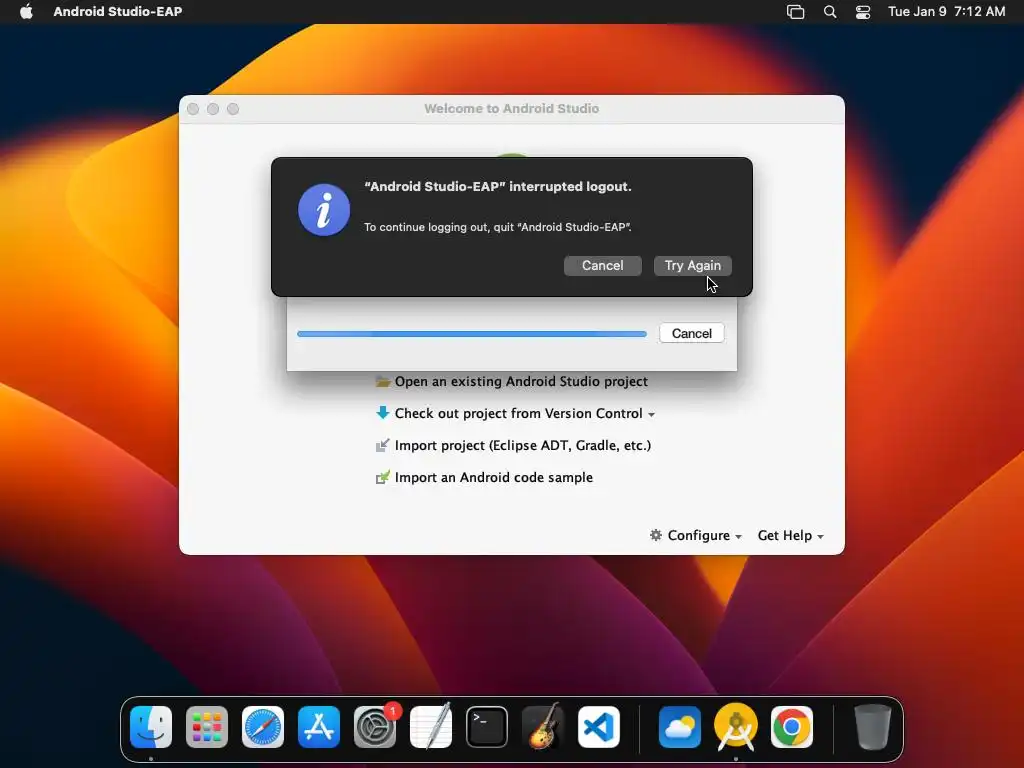Image resolution: width=1024 pixels, height=768 pixels.
Task: Open the Configure dropdown menu
Action: (704, 536)
